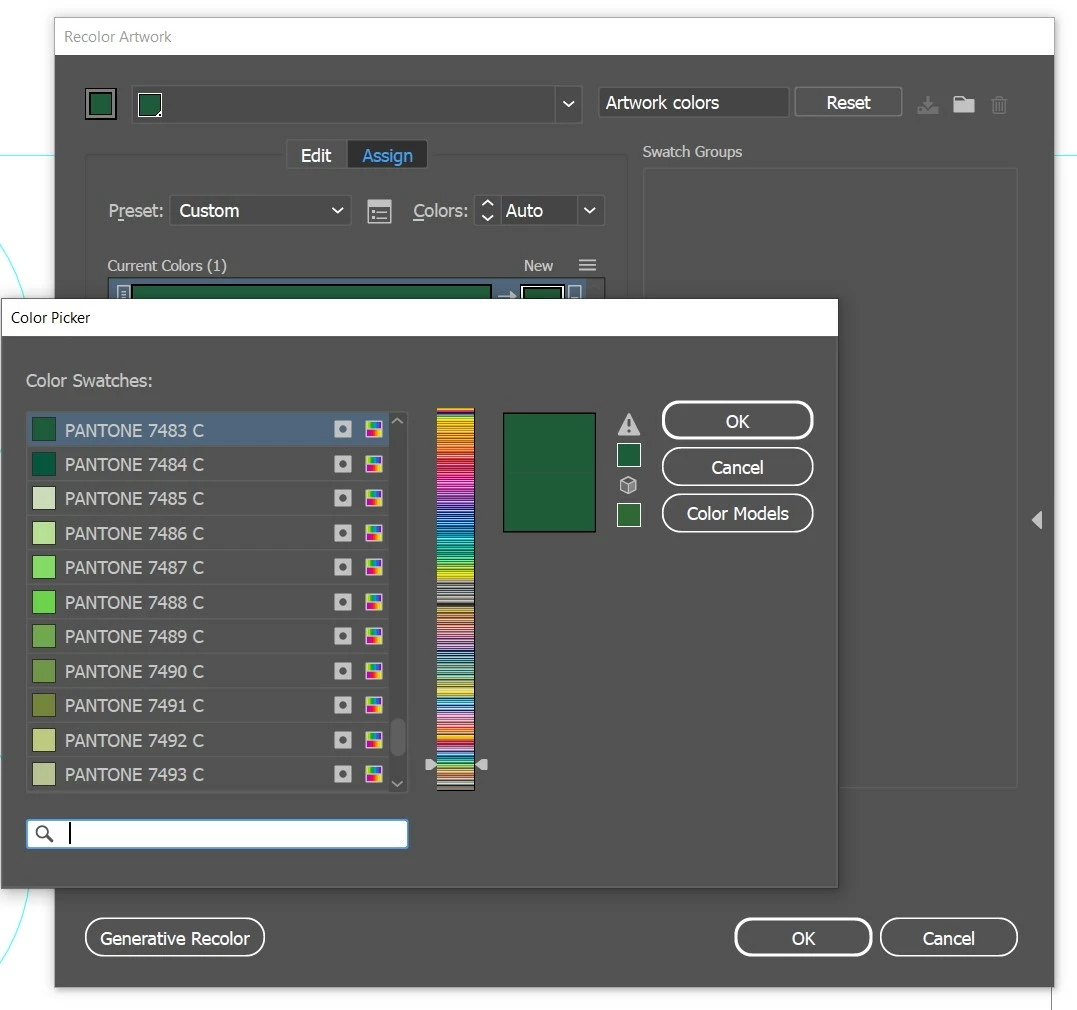Screen dimensions: 1077x1010
Task: Cancel the Color Picker dialog
Action: tap(738, 467)
